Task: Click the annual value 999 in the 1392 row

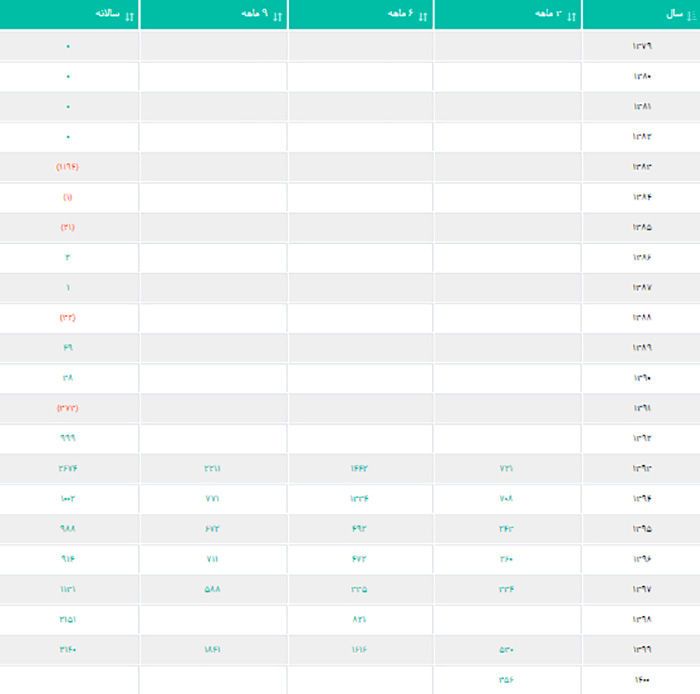Action: click(67, 438)
